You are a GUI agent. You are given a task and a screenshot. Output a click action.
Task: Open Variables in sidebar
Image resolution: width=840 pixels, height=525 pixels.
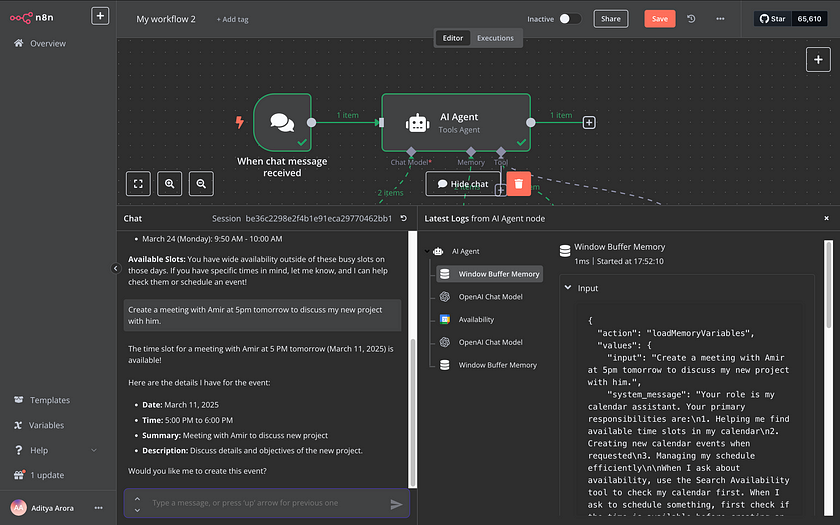46,425
